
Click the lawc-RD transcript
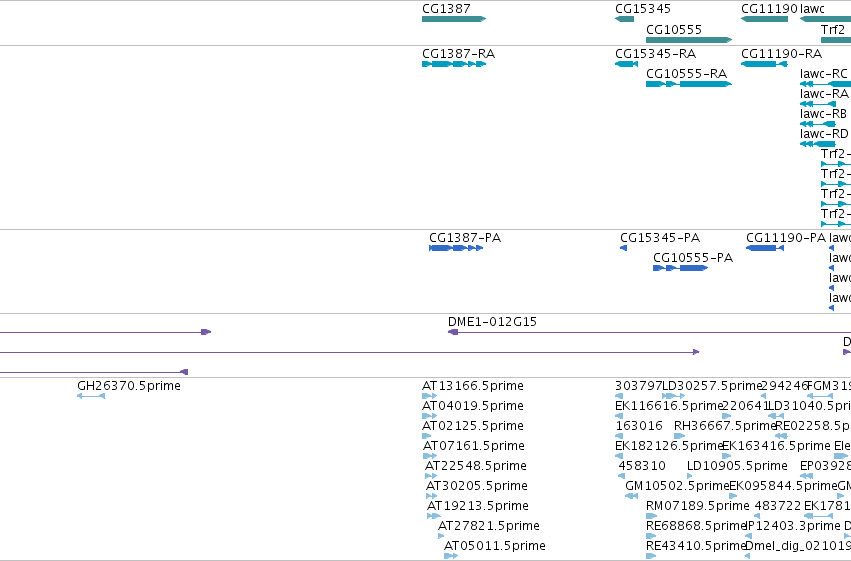point(818,144)
